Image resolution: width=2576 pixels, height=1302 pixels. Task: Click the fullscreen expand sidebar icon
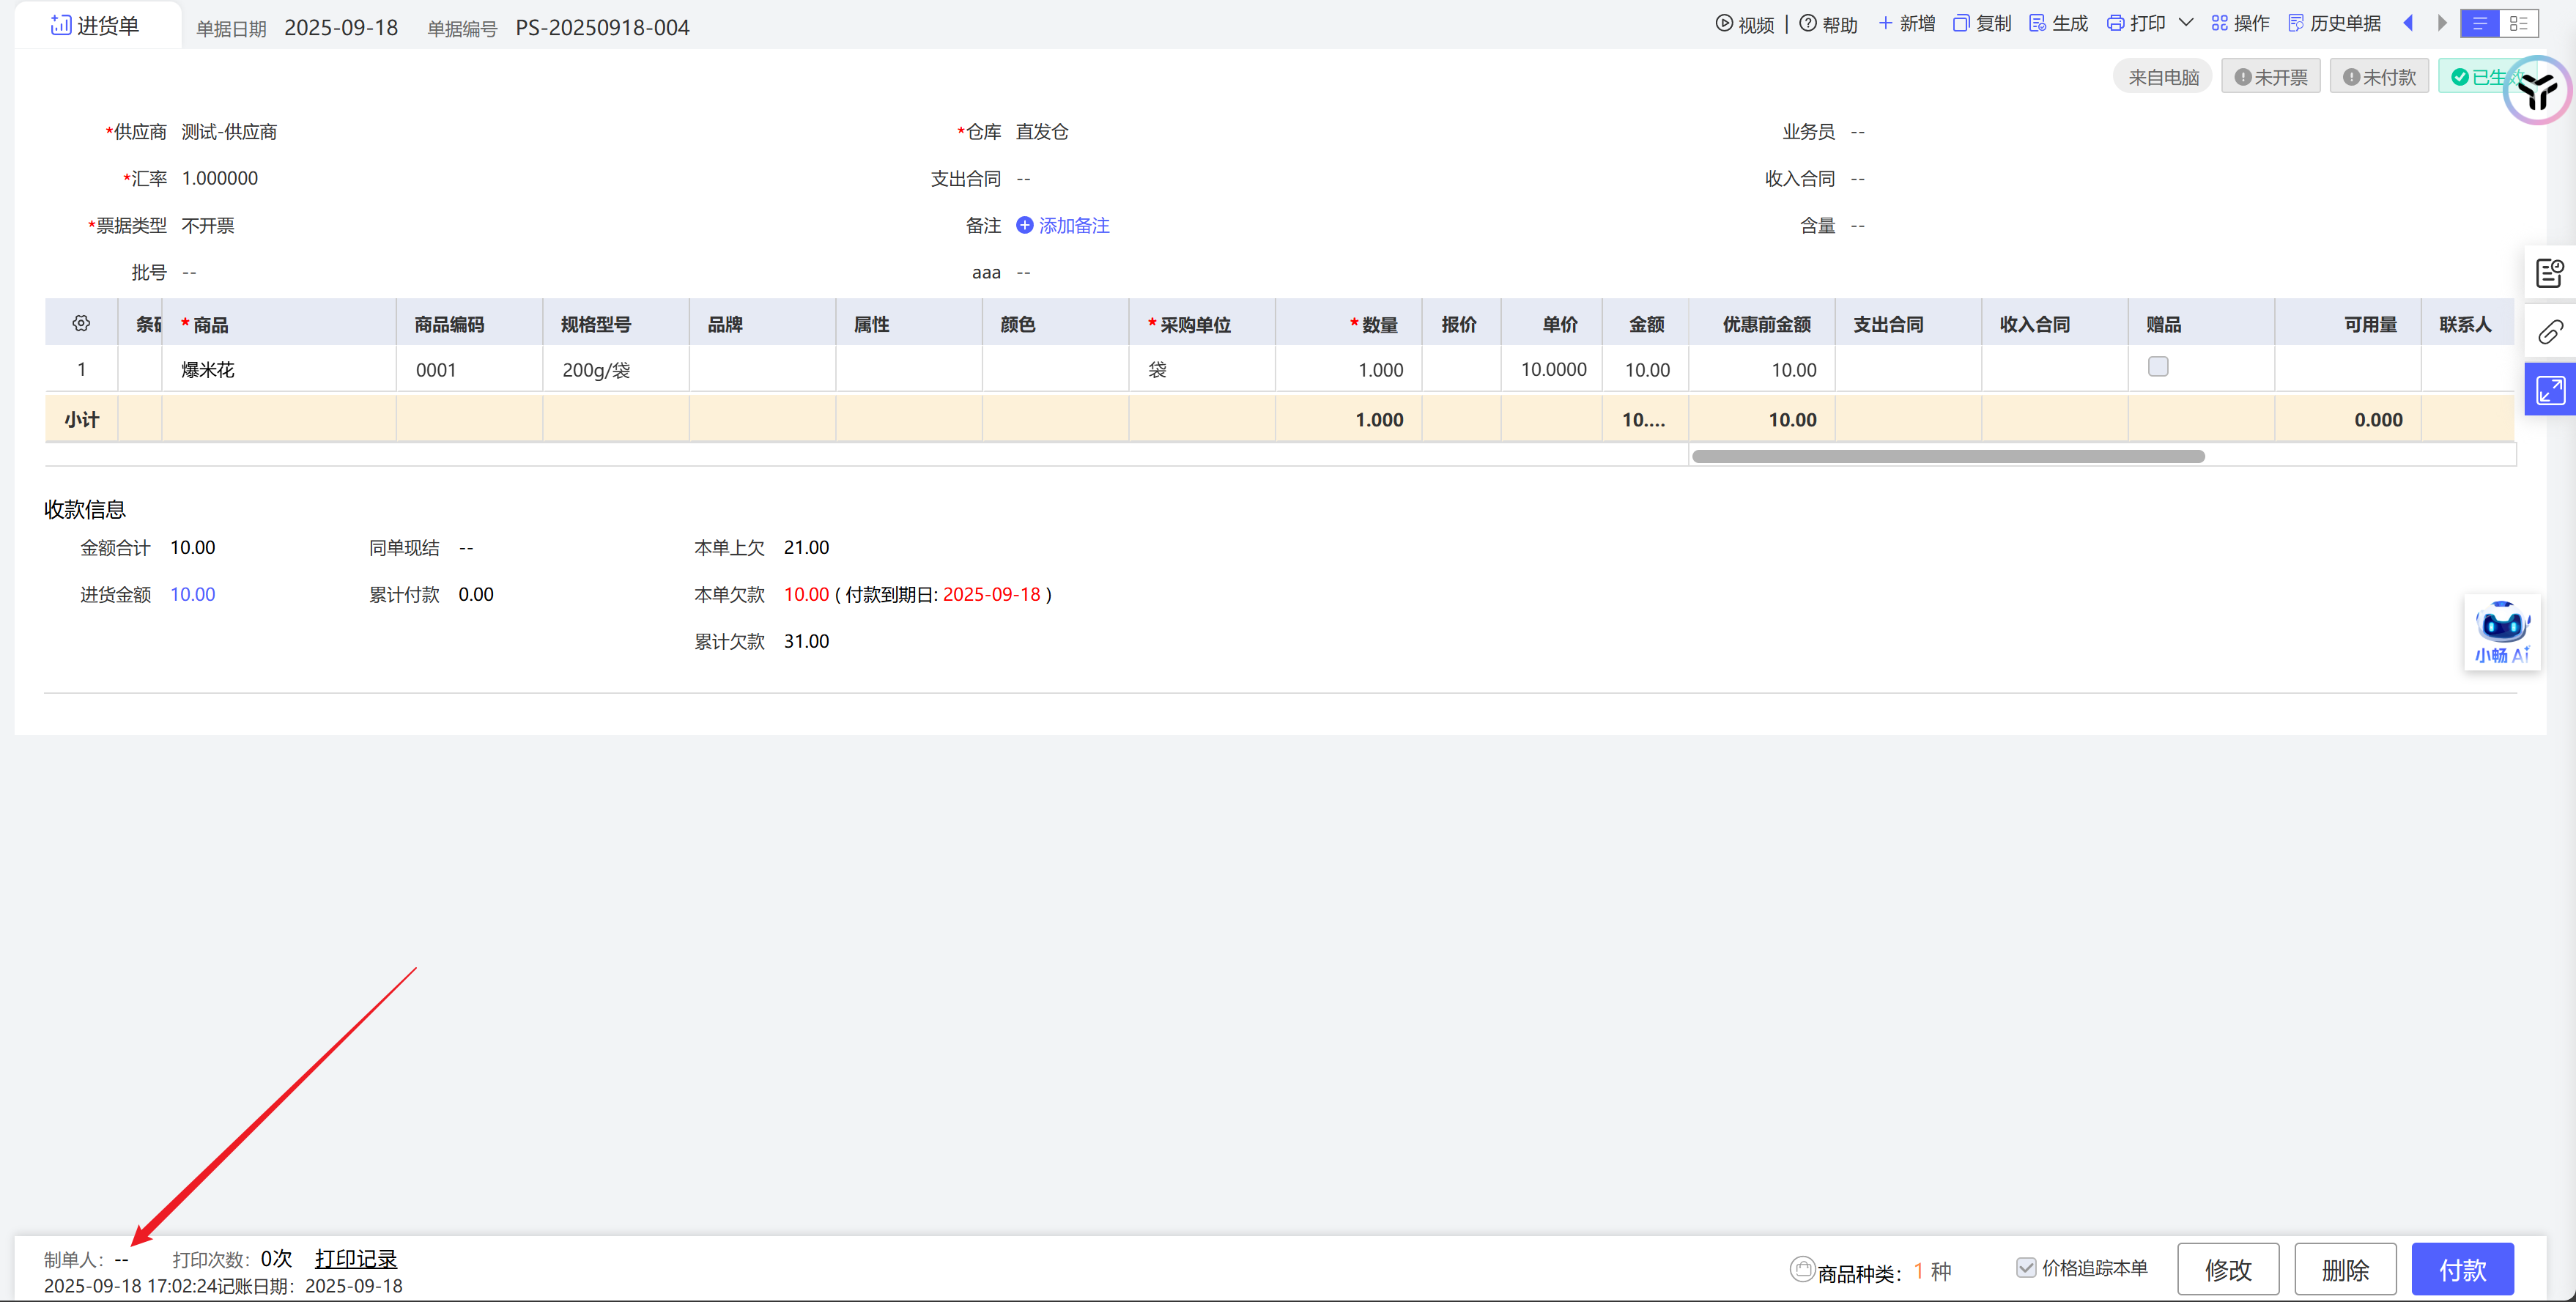tap(2549, 390)
